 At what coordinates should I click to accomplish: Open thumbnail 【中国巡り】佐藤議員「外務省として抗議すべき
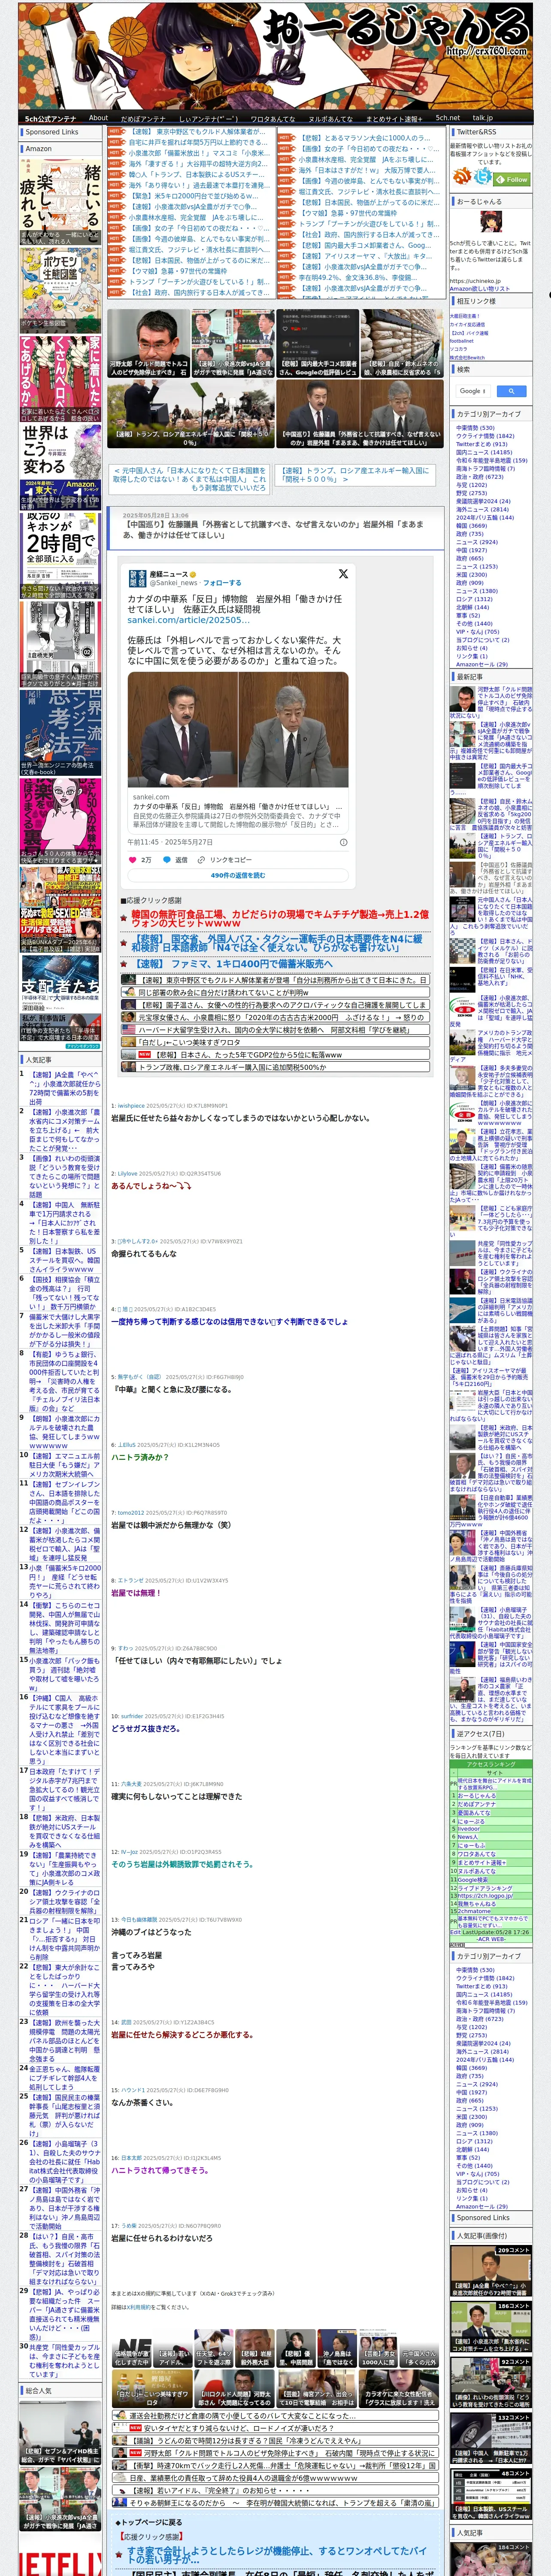pos(359,413)
